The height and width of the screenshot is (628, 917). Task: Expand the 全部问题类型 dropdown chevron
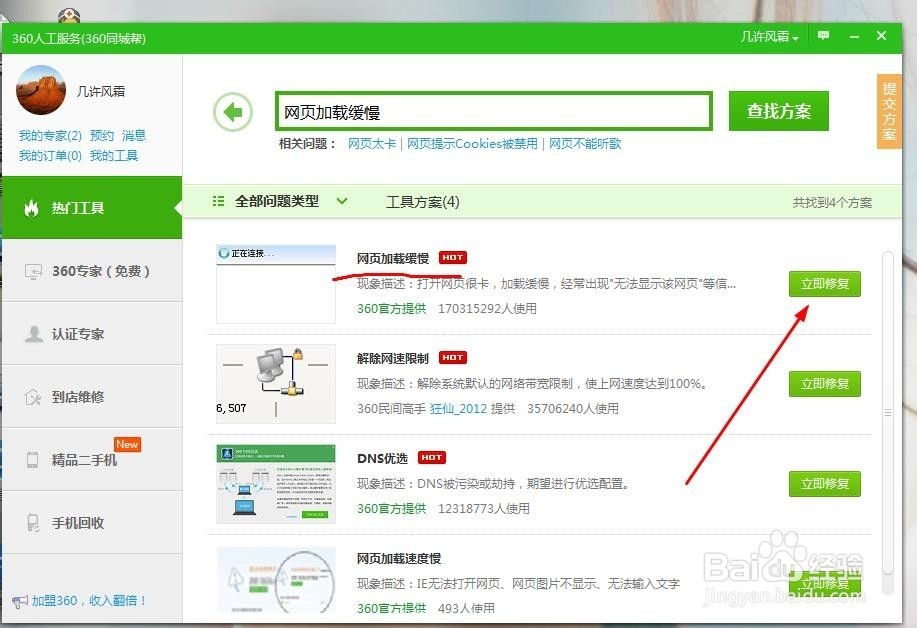coord(342,201)
